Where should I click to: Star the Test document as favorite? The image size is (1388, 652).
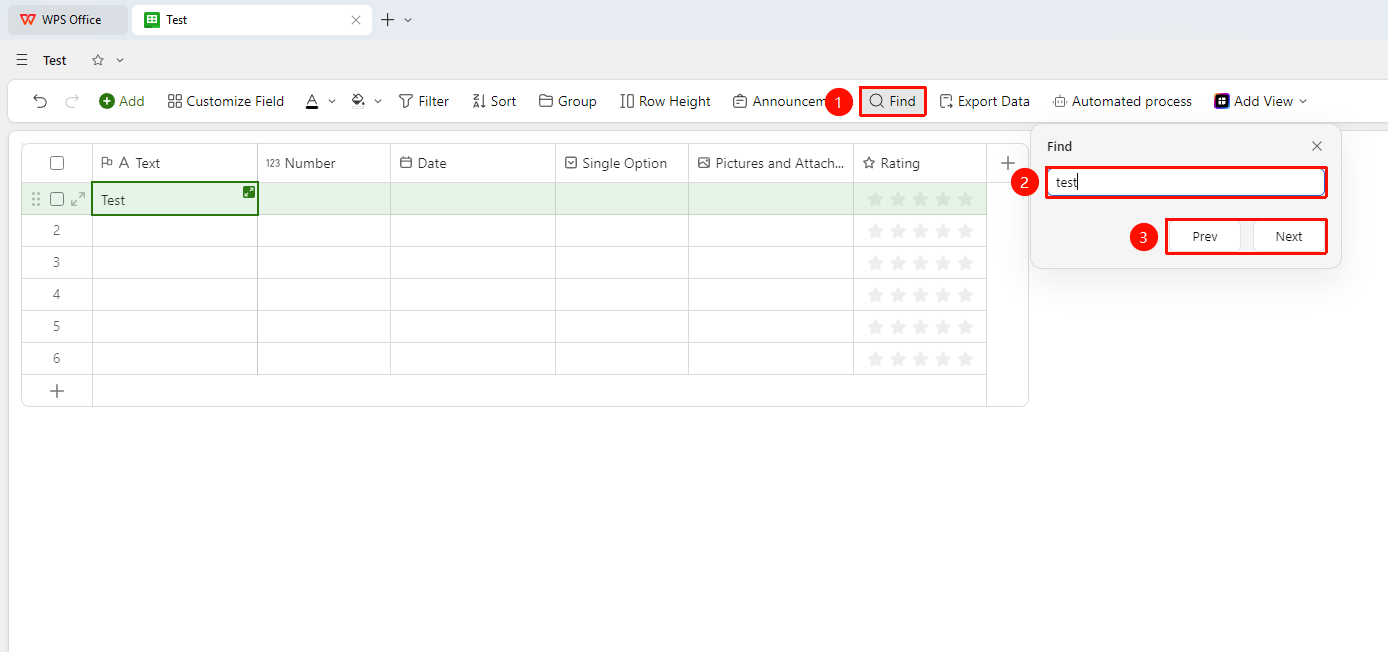98,60
